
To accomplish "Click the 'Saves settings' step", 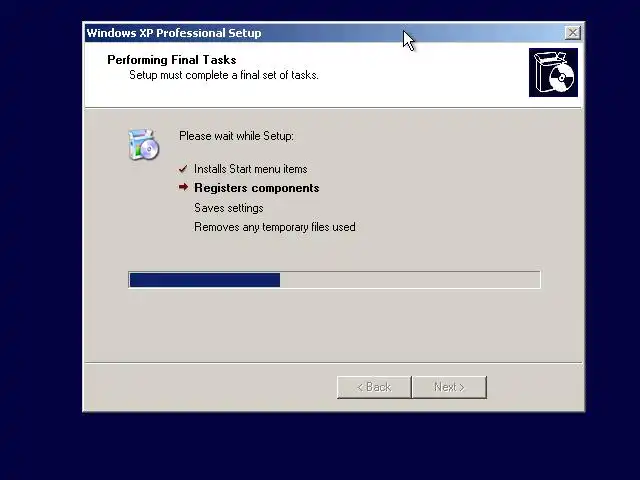I will (x=229, y=208).
